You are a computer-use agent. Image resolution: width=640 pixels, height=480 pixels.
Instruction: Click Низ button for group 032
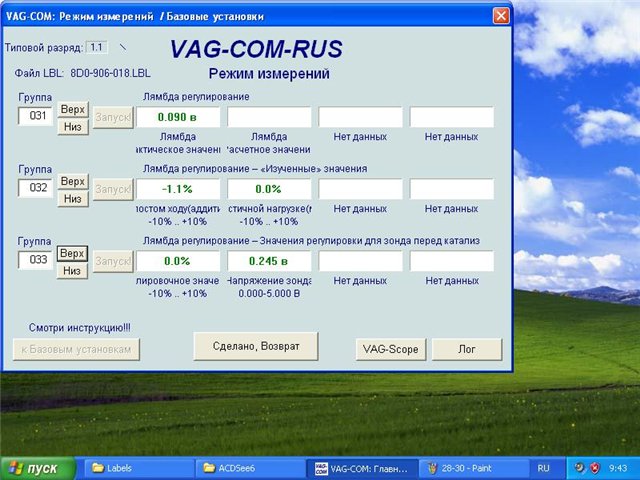pos(73,199)
